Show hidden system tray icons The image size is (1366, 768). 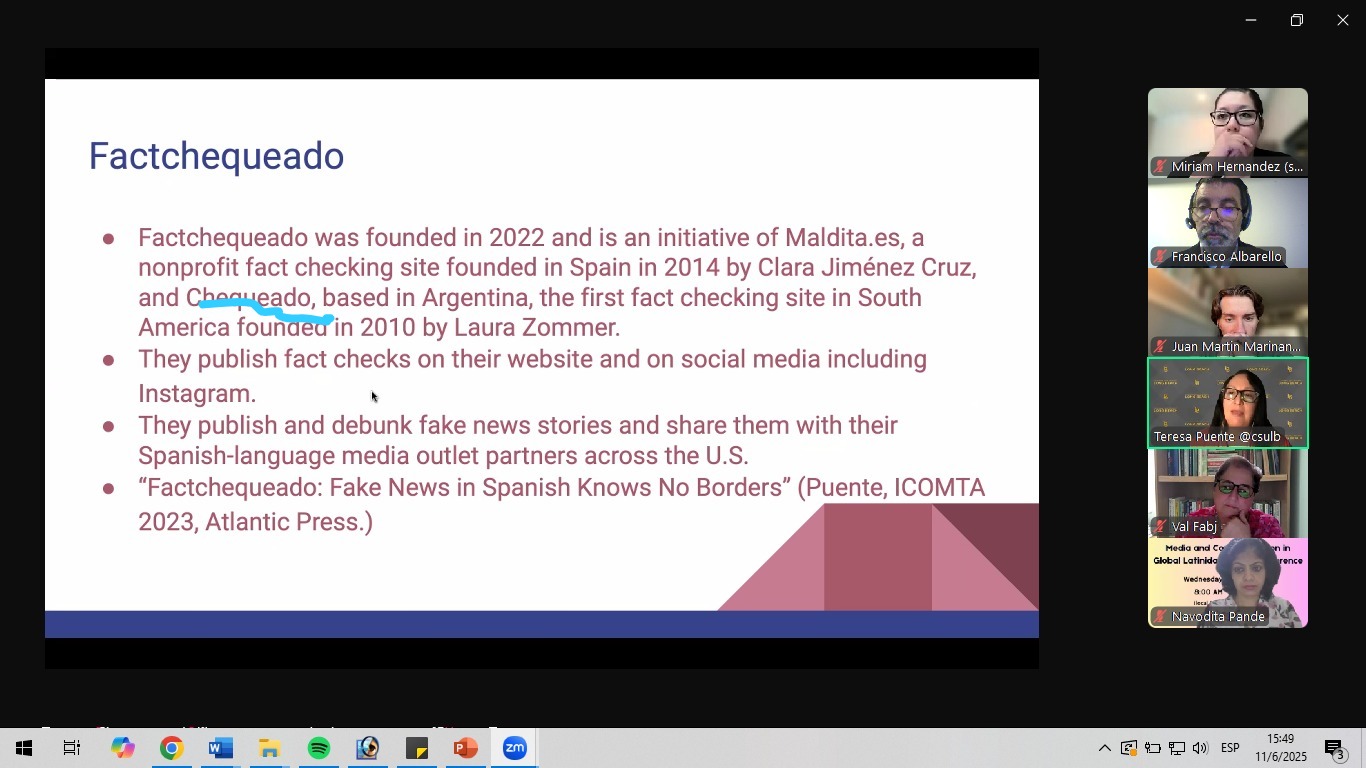[x=1104, y=748]
